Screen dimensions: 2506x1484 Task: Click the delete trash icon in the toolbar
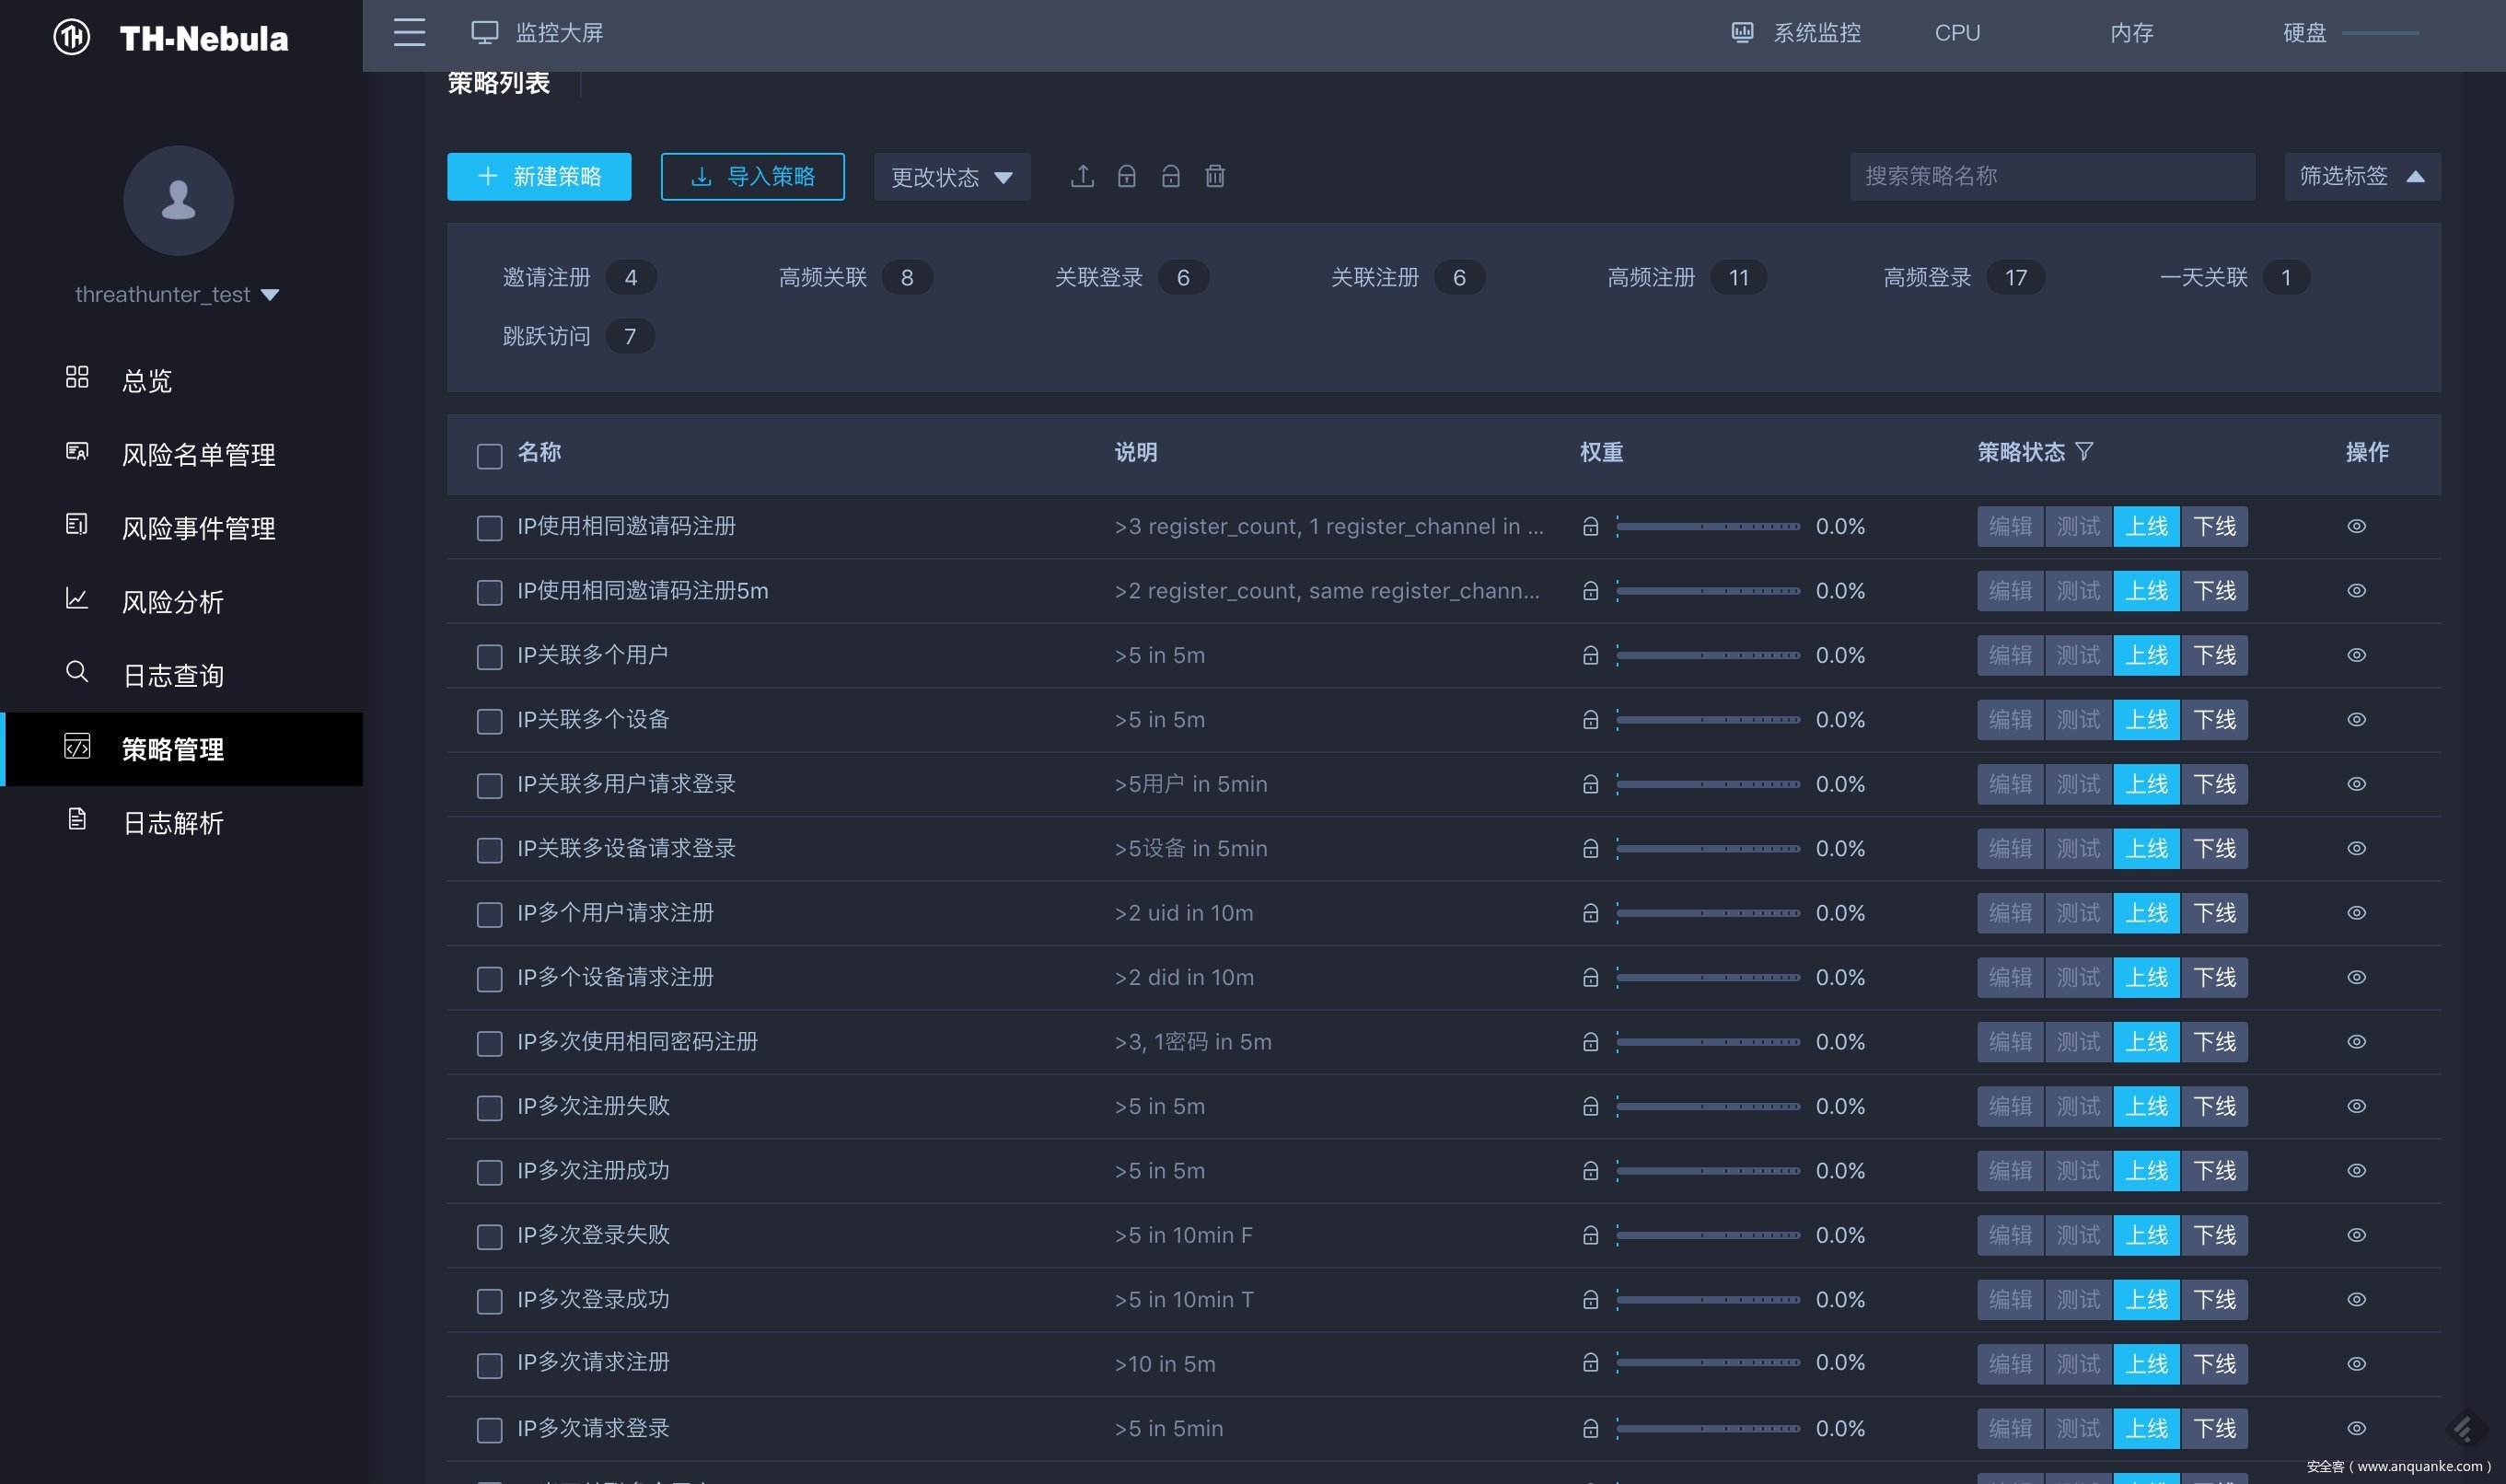[1215, 176]
